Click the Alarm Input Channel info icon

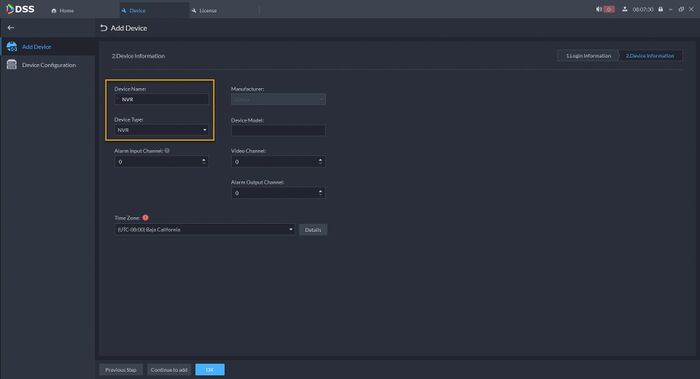pyautogui.click(x=167, y=151)
